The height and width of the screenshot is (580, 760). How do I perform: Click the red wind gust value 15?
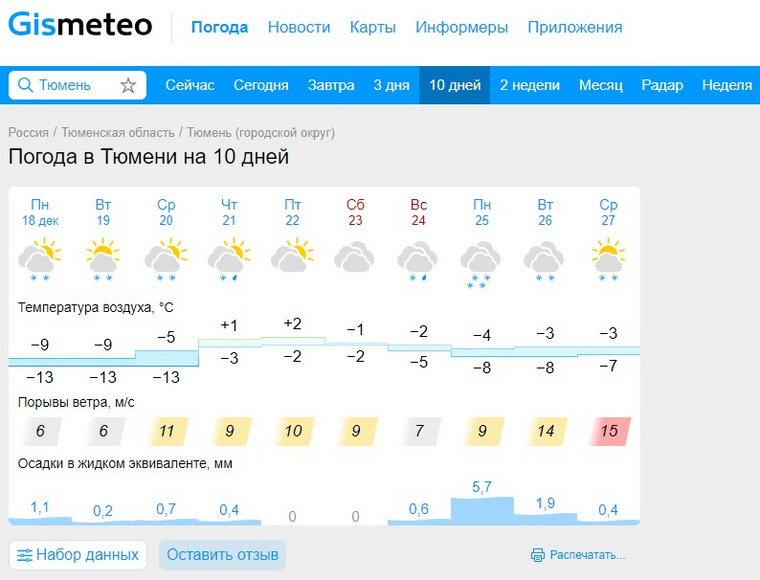coord(609,431)
